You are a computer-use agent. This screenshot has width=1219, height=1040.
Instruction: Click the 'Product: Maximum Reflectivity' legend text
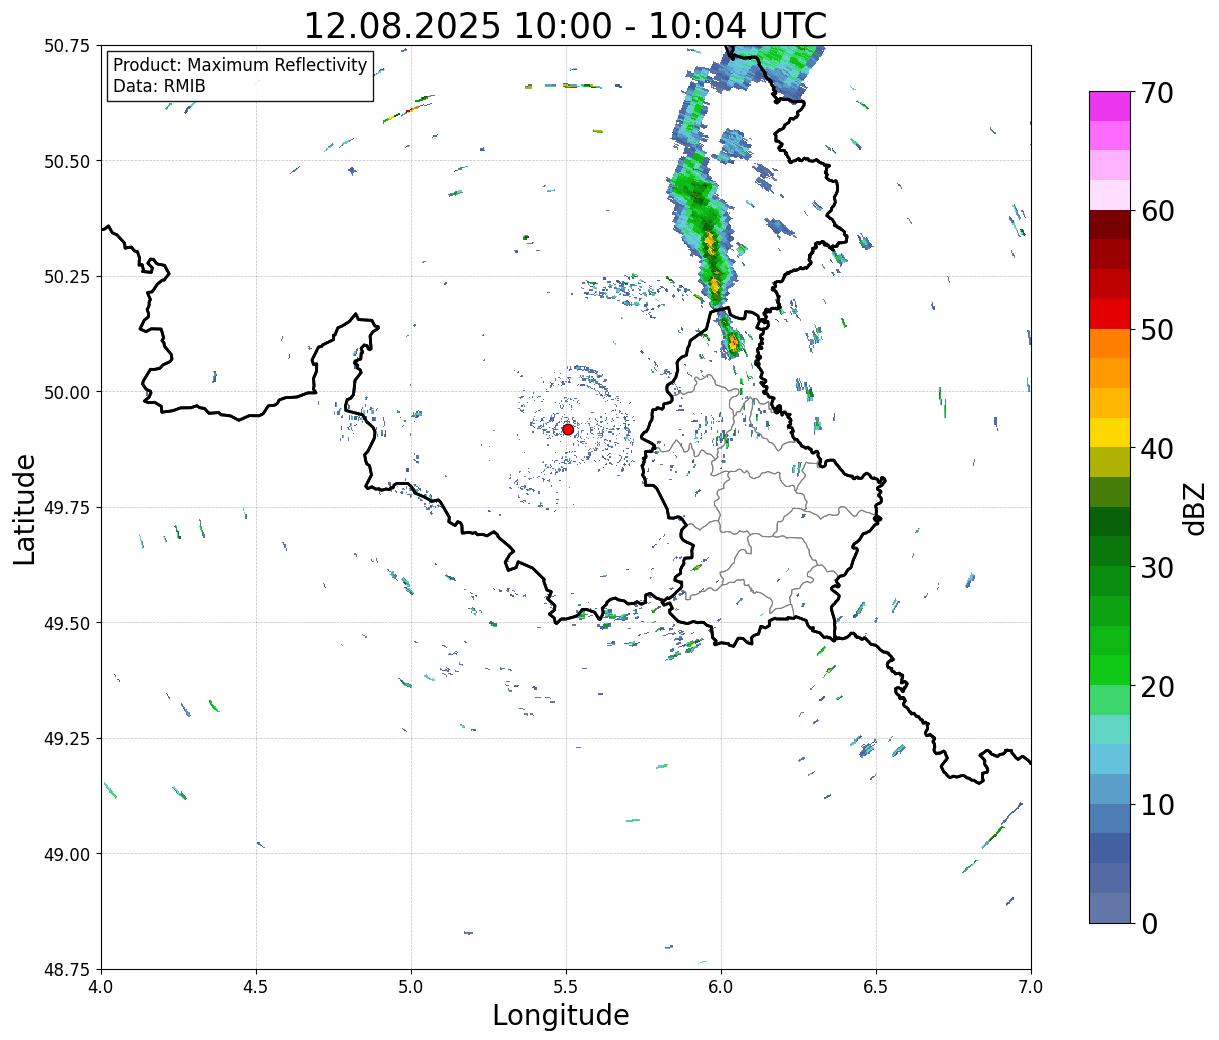pos(240,65)
